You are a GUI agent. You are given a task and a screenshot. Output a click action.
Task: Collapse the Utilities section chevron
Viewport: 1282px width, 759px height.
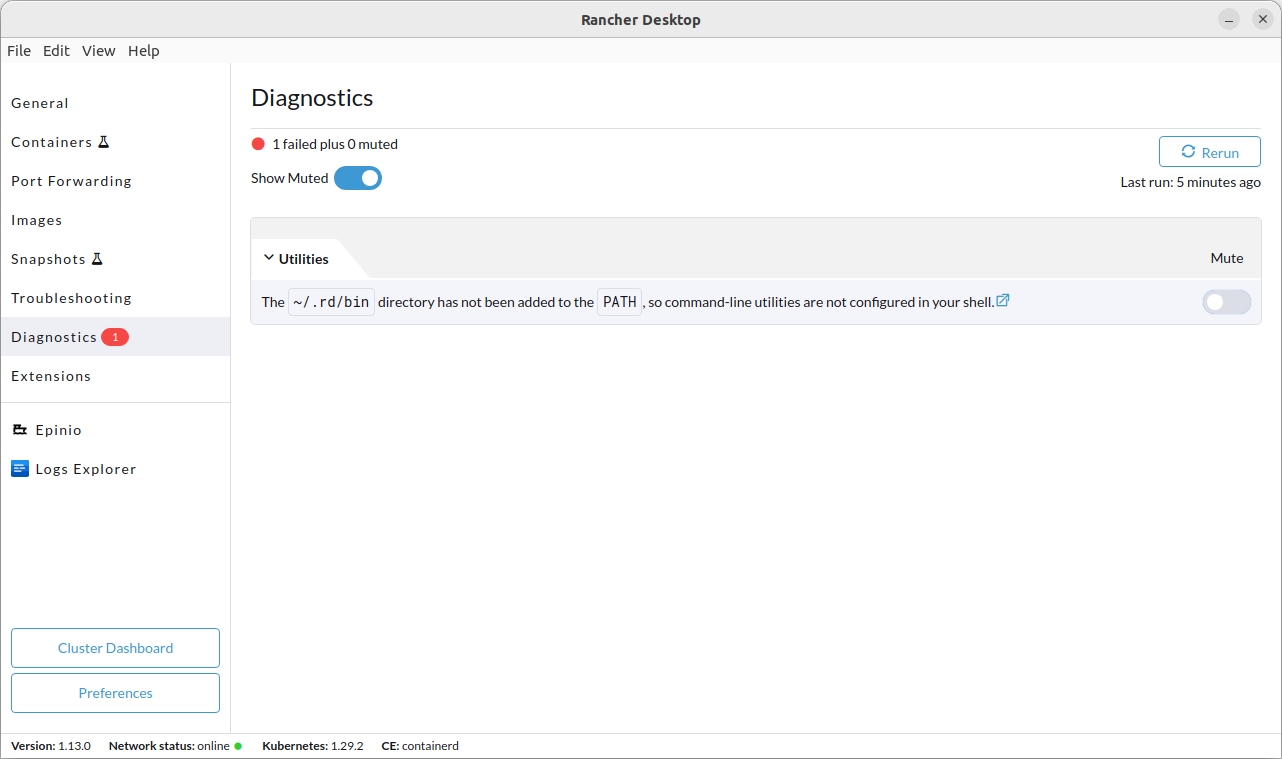tap(268, 258)
